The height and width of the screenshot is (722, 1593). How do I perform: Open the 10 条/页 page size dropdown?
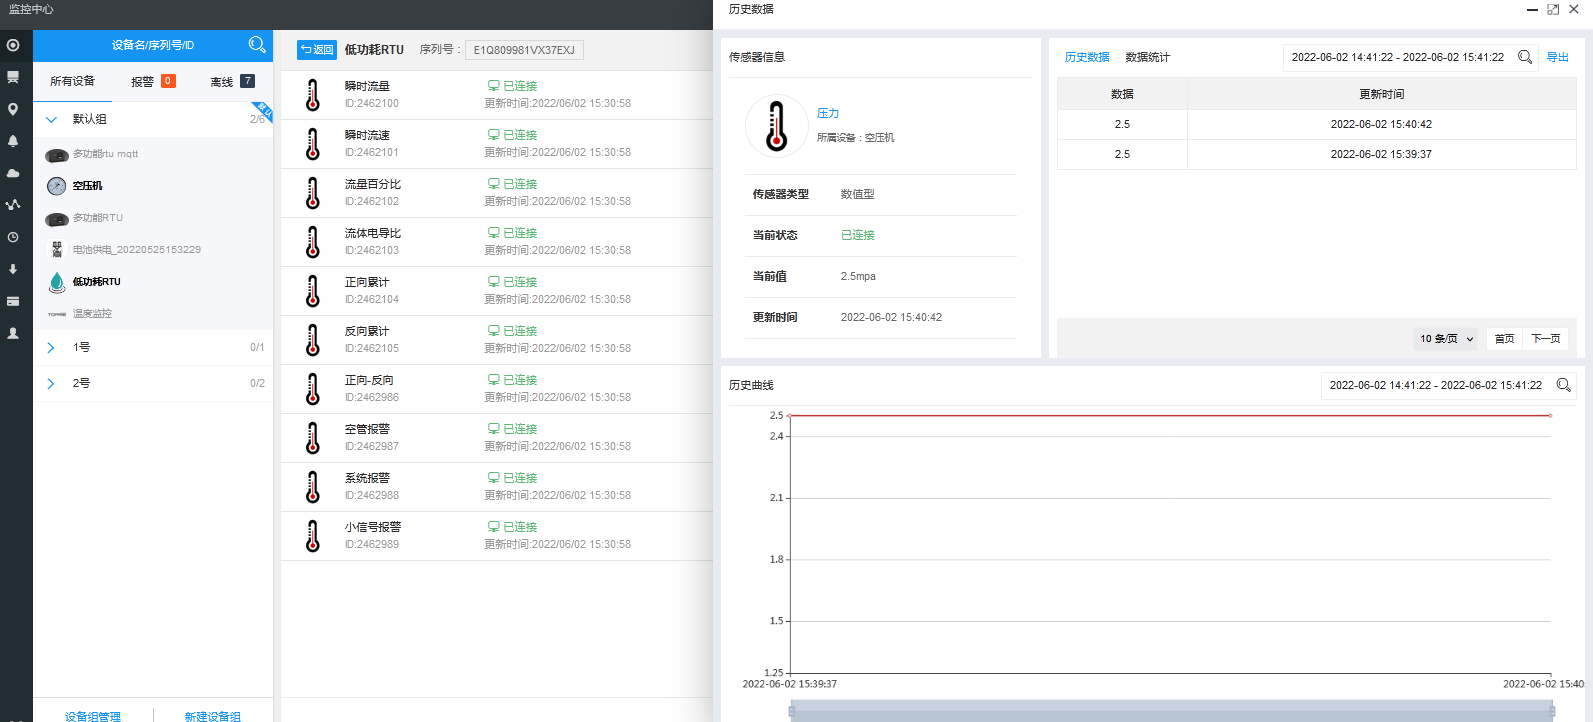1446,339
